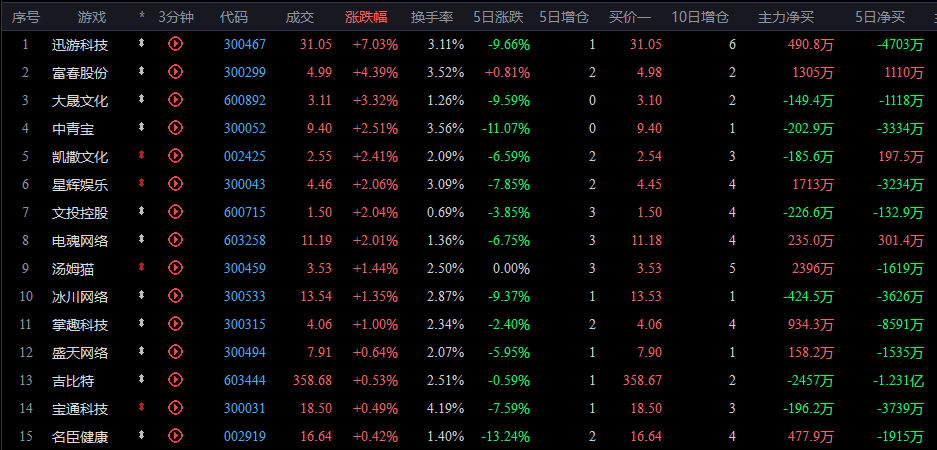Toggle the marker icon beside 星辉娱乐
The image size is (937, 450).
[x=142, y=183]
